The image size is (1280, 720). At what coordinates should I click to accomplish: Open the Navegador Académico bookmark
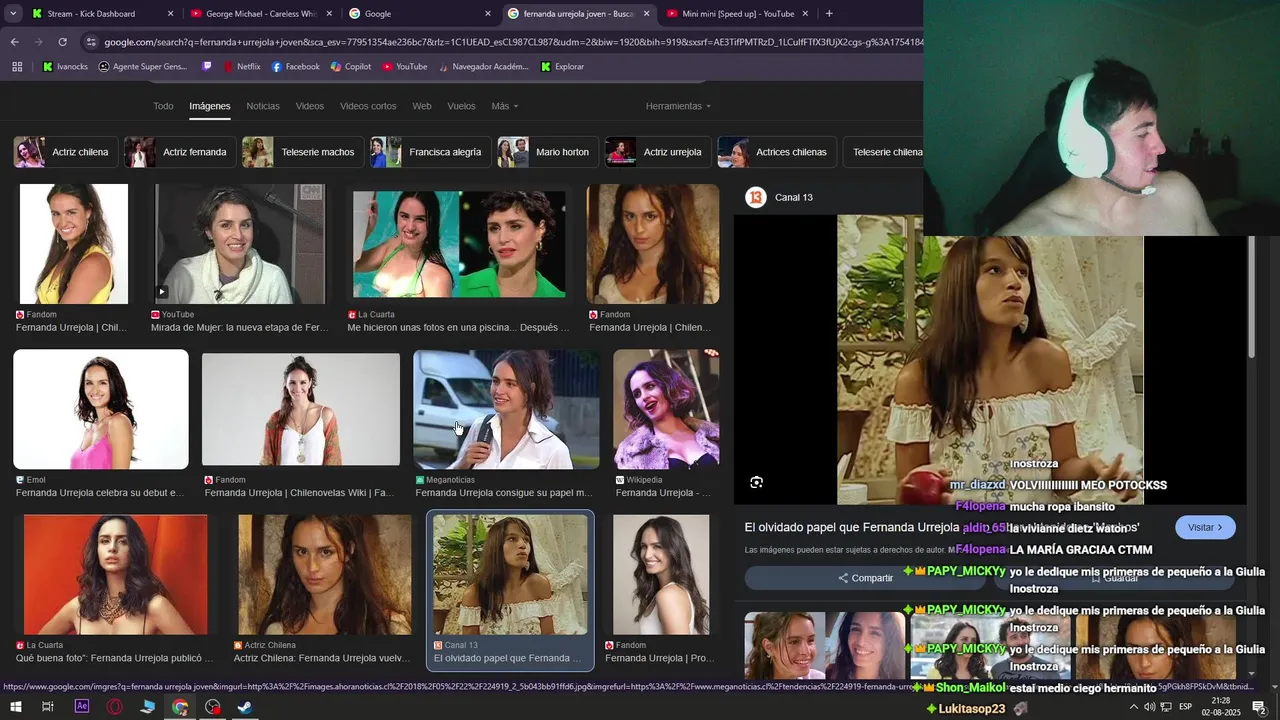(x=483, y=67)
